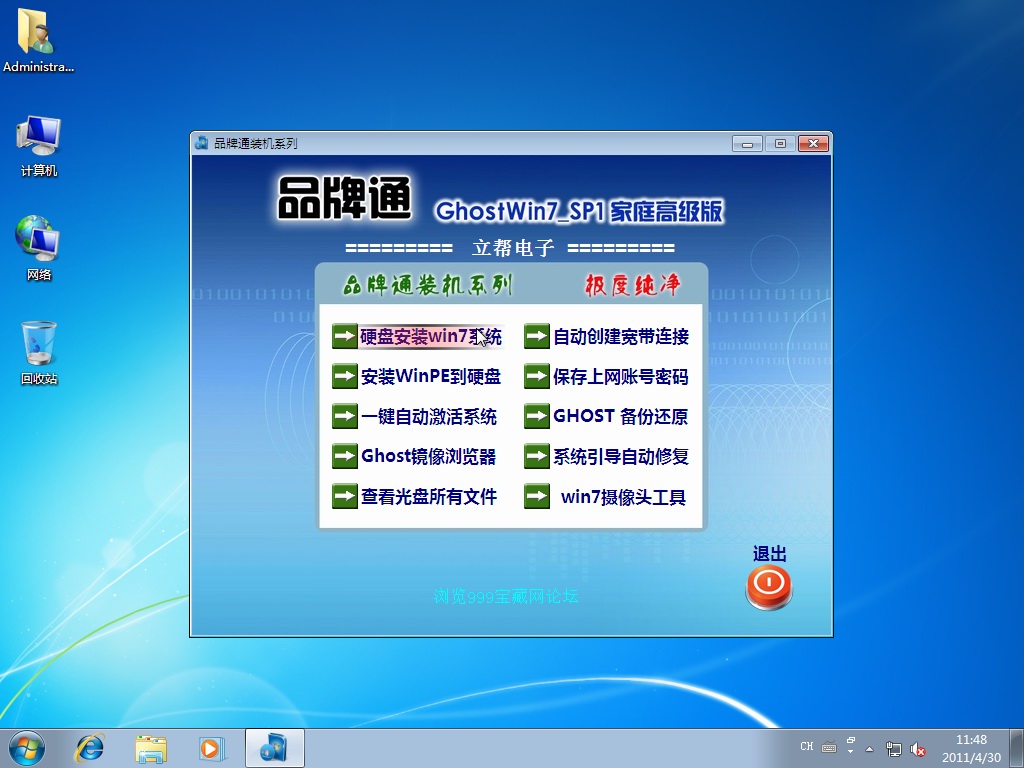Choose 自动创建宽带连接 option
Screen dimensions: 1024x768
(621, 336)
